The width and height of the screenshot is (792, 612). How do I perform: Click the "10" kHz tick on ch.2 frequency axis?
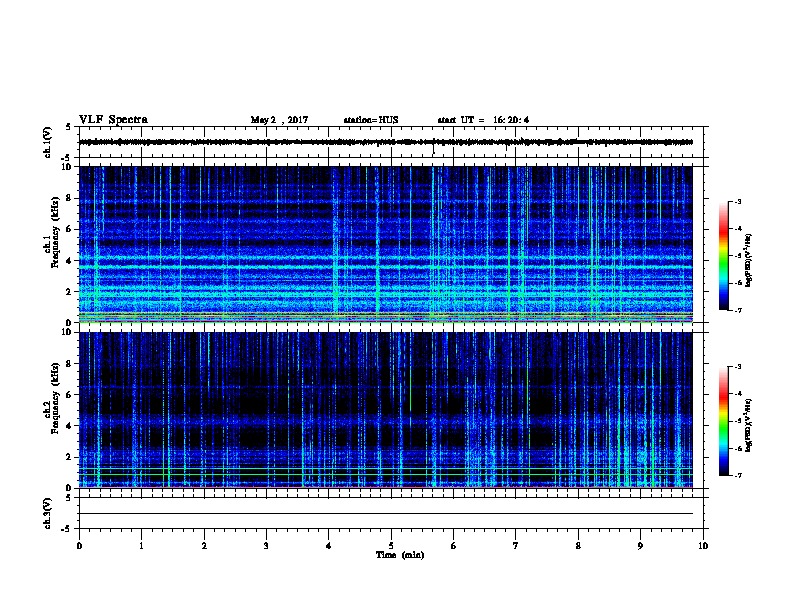(68, 332)
